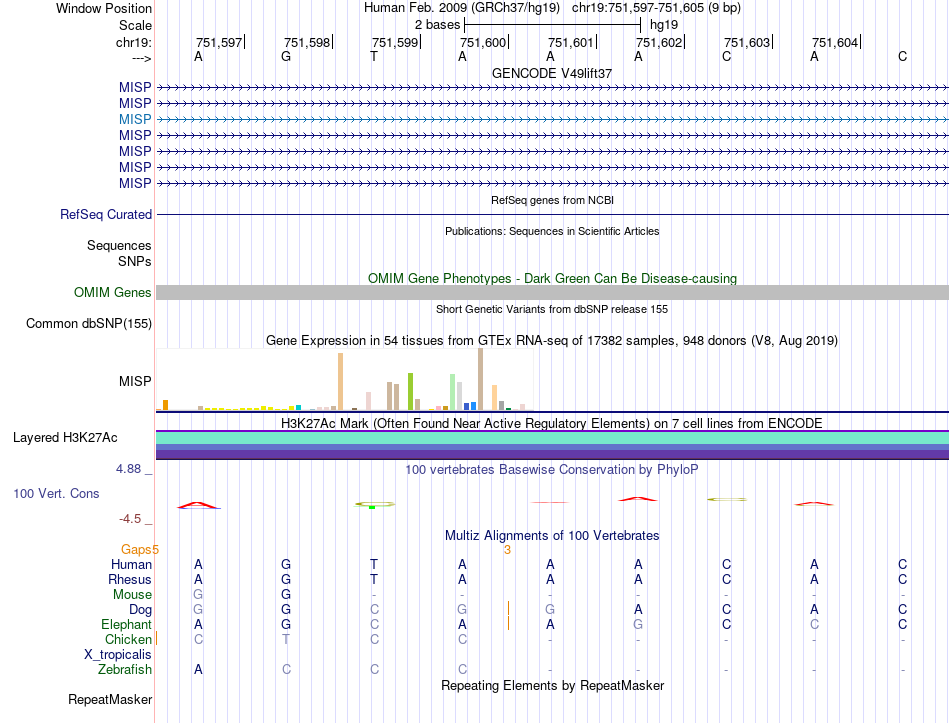Open the H3K27Ac Mark ENCODE track title
950x723 pixels.
pos(552,423)
